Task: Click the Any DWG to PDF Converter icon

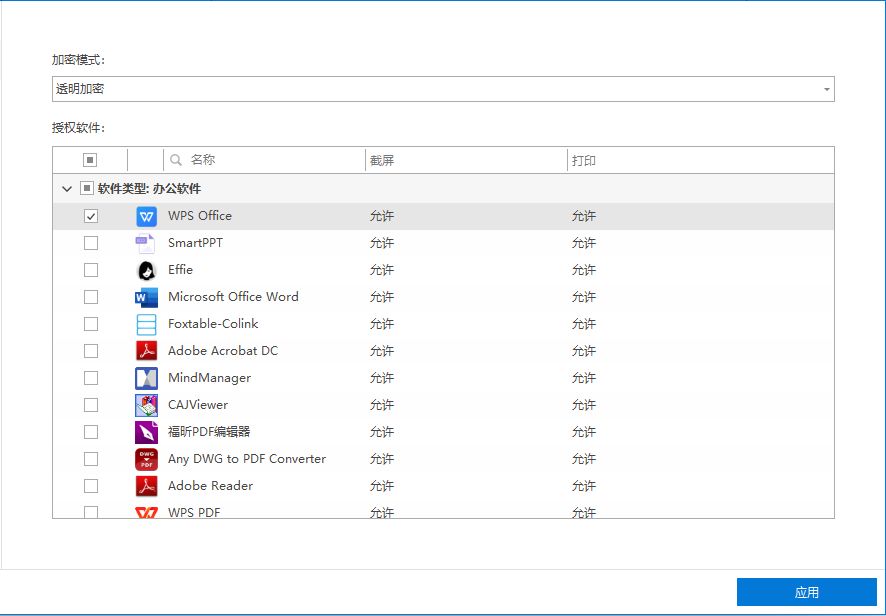Action: point(146,459)
